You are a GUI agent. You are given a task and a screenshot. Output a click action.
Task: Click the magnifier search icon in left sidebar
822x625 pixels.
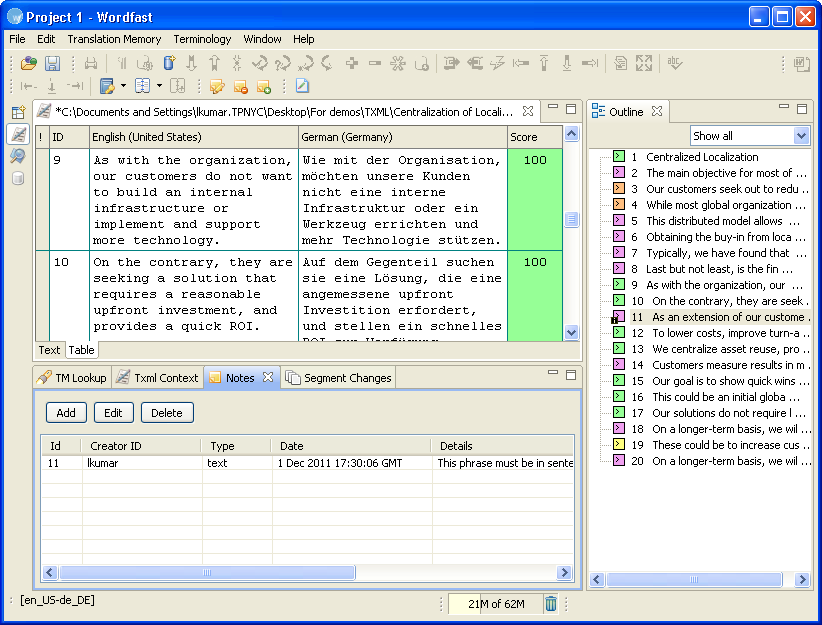tap(18, 156)
